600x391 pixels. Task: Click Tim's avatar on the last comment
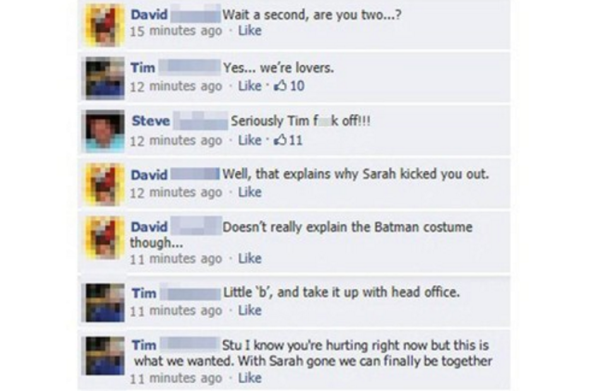point(105,356)
